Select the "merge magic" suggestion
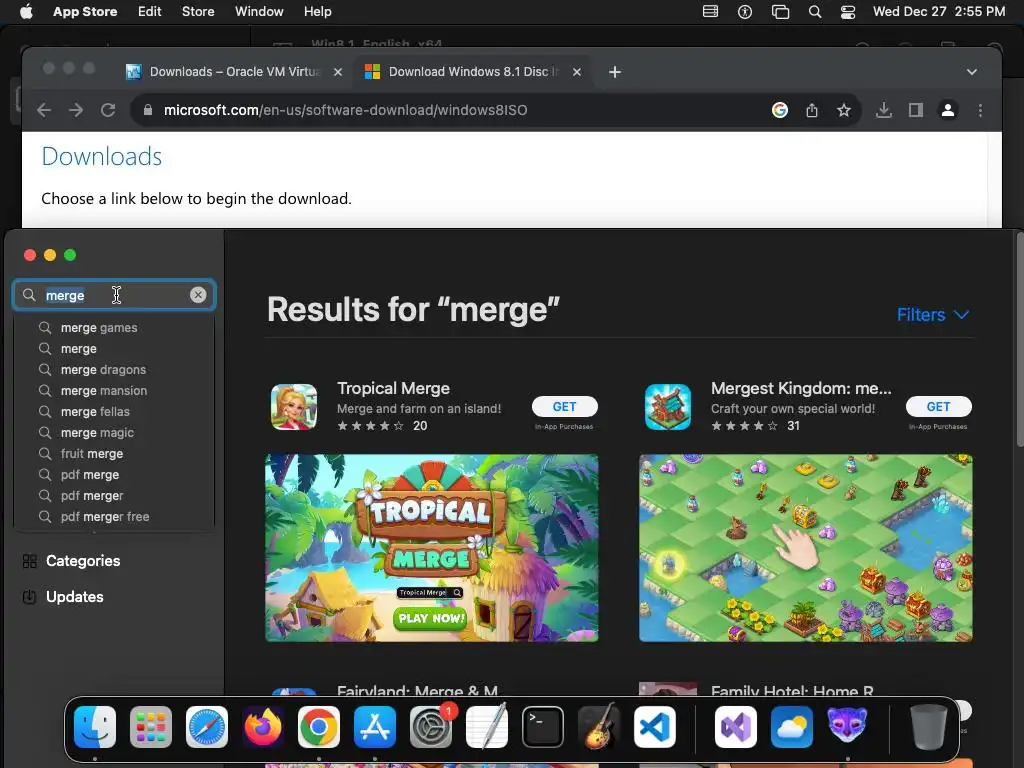This screenshot has width=1024, height=768. click(x=97, y=432)
